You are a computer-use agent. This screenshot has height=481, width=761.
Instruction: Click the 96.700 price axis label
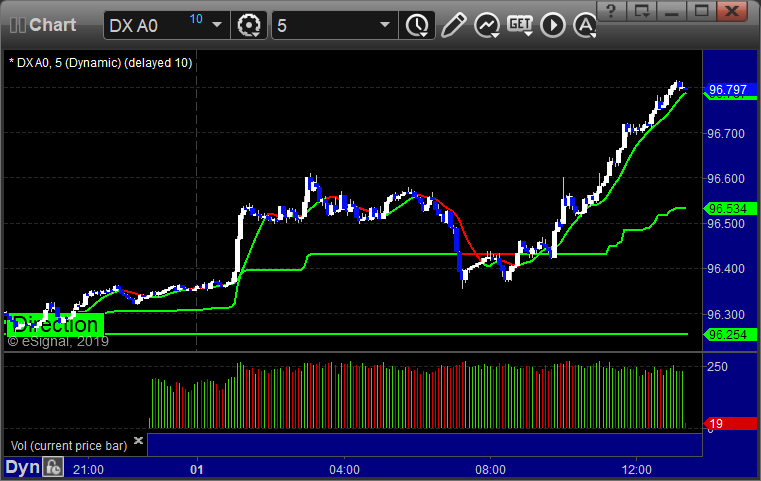[x=726, y=133]
